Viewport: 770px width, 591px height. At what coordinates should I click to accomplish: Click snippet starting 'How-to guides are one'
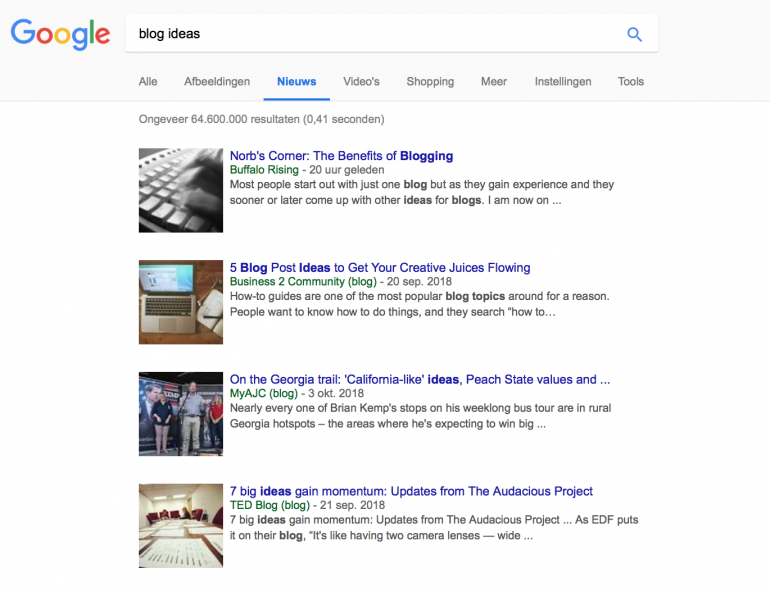419,304
